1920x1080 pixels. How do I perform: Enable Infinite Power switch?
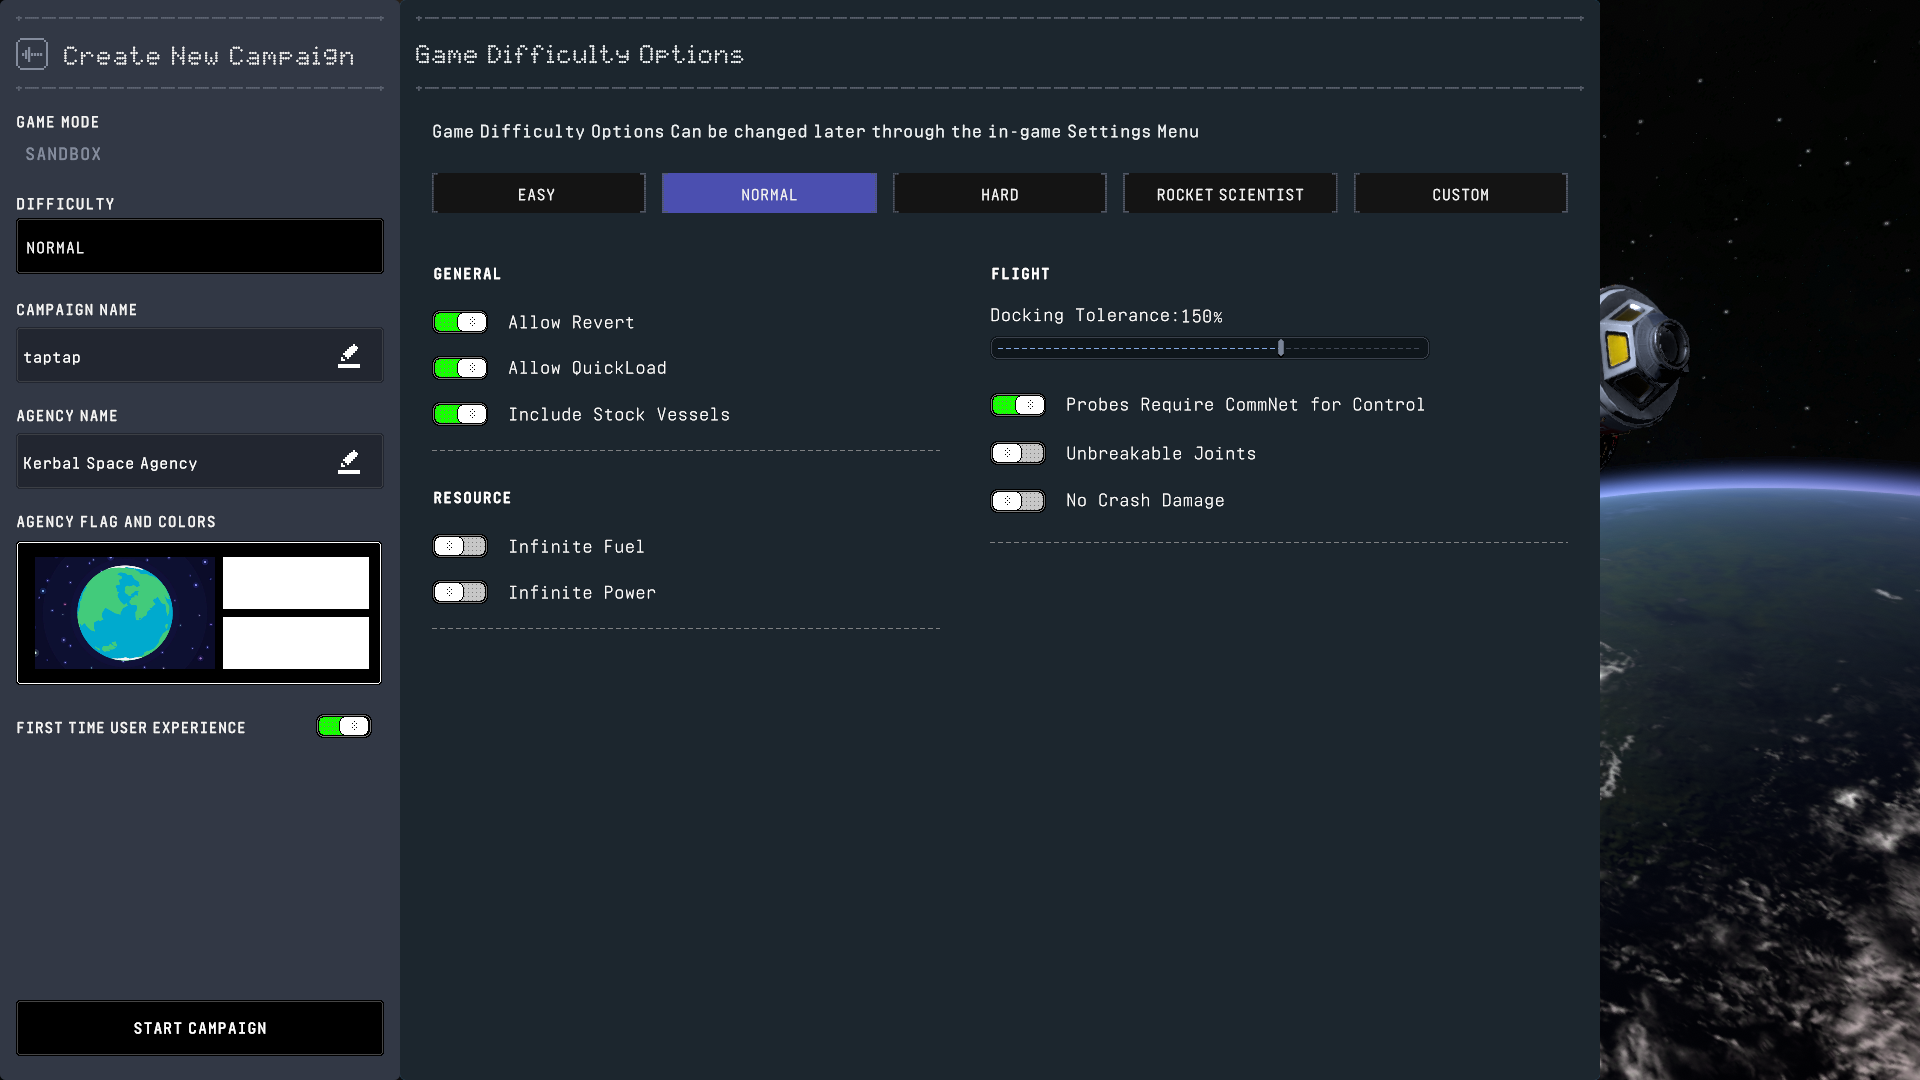[x=460, y=592]
